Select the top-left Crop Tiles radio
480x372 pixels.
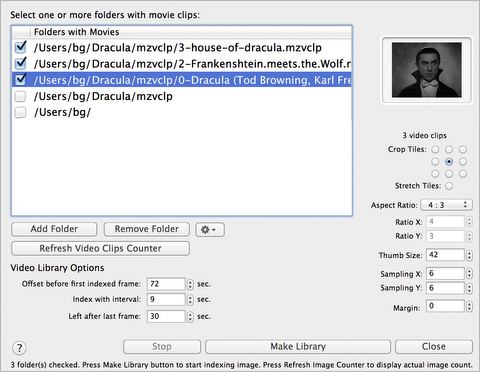(x=435, y=149)
